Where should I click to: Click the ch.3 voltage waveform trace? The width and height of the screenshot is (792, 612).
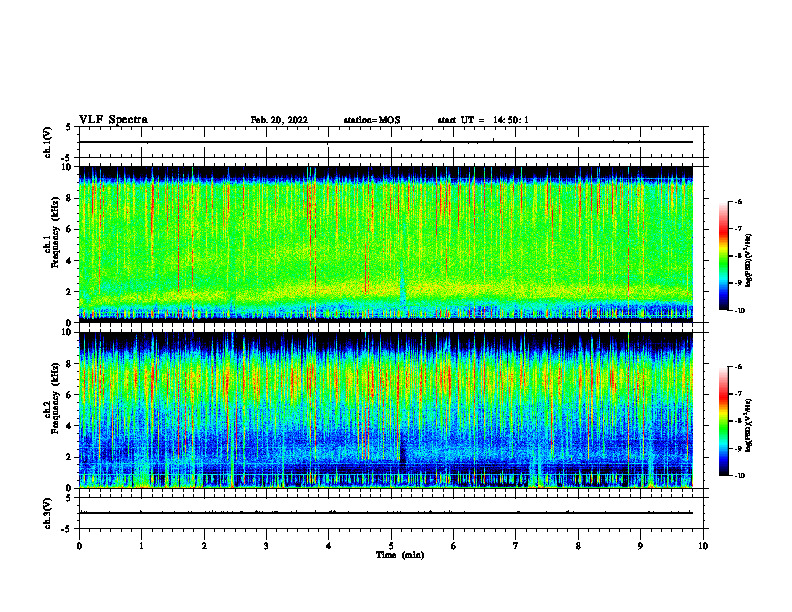pyautogui.click(x=386, y=513)
